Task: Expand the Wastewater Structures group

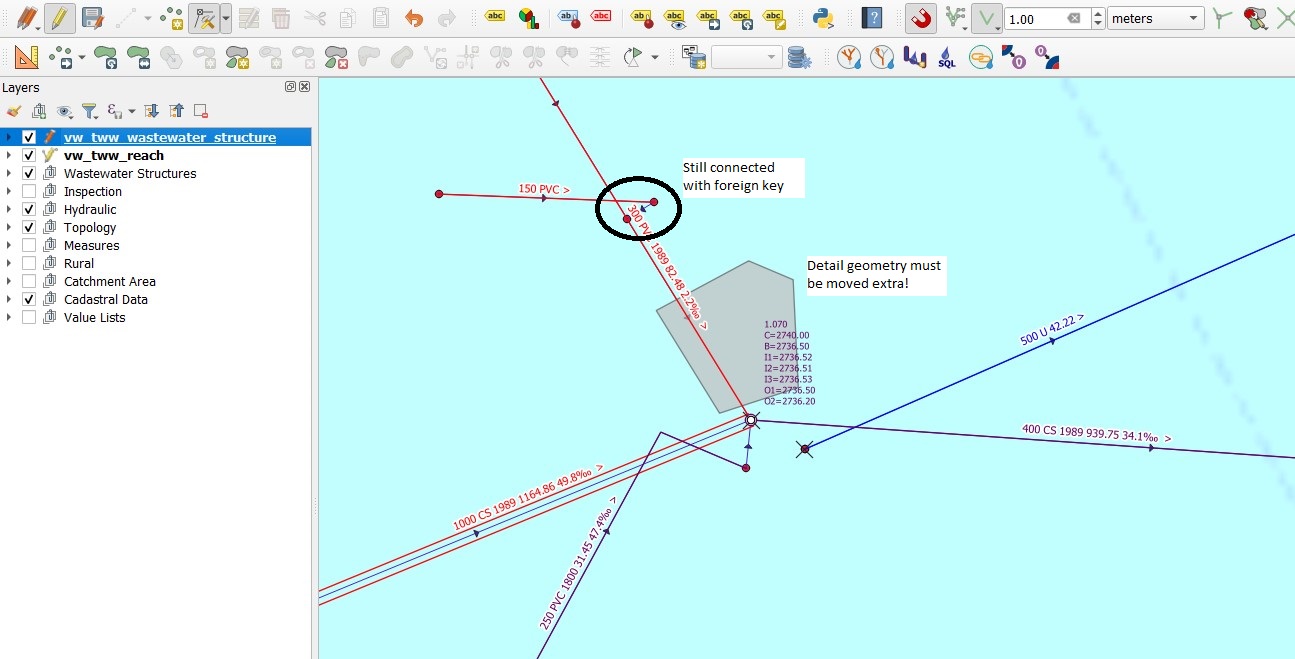Action: tap(9, 173)
